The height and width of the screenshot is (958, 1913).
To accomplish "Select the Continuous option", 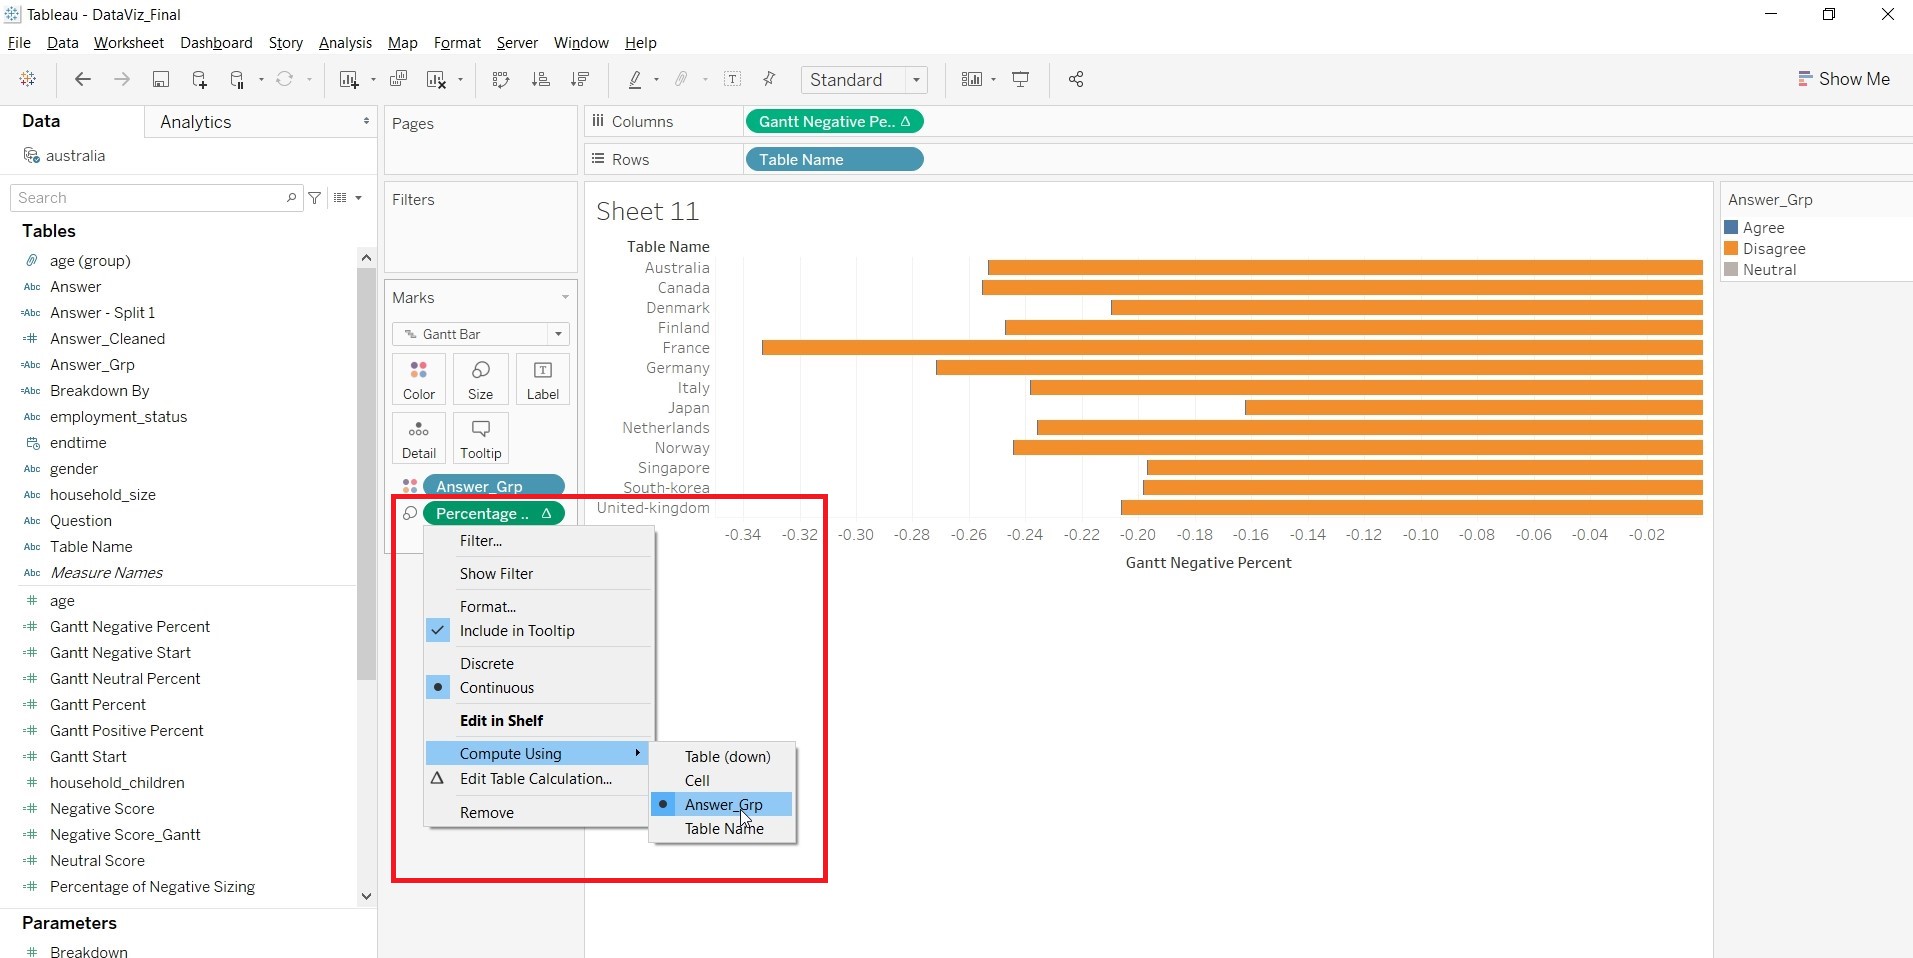I will click(496, 688).
